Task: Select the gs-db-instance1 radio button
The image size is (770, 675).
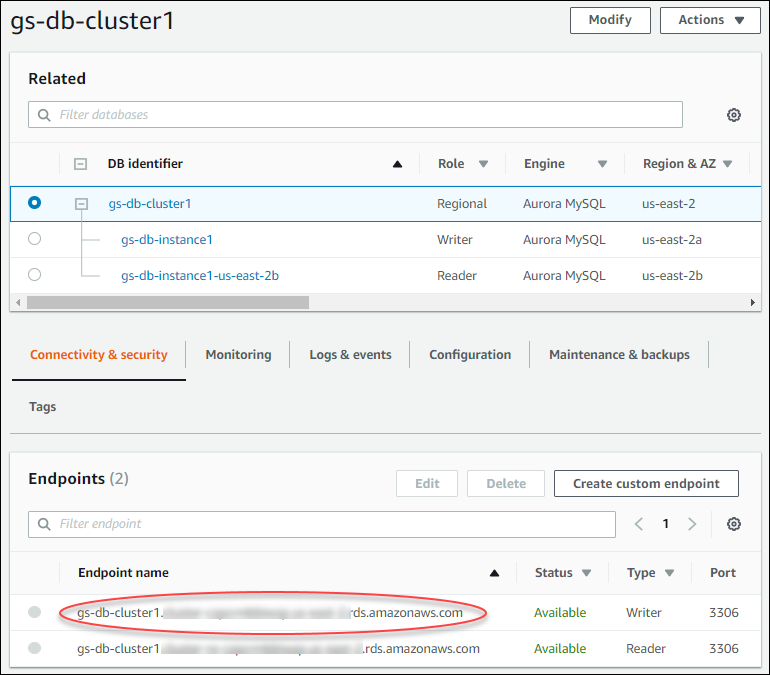Action: pyautogui.click(x=35, y=239)
